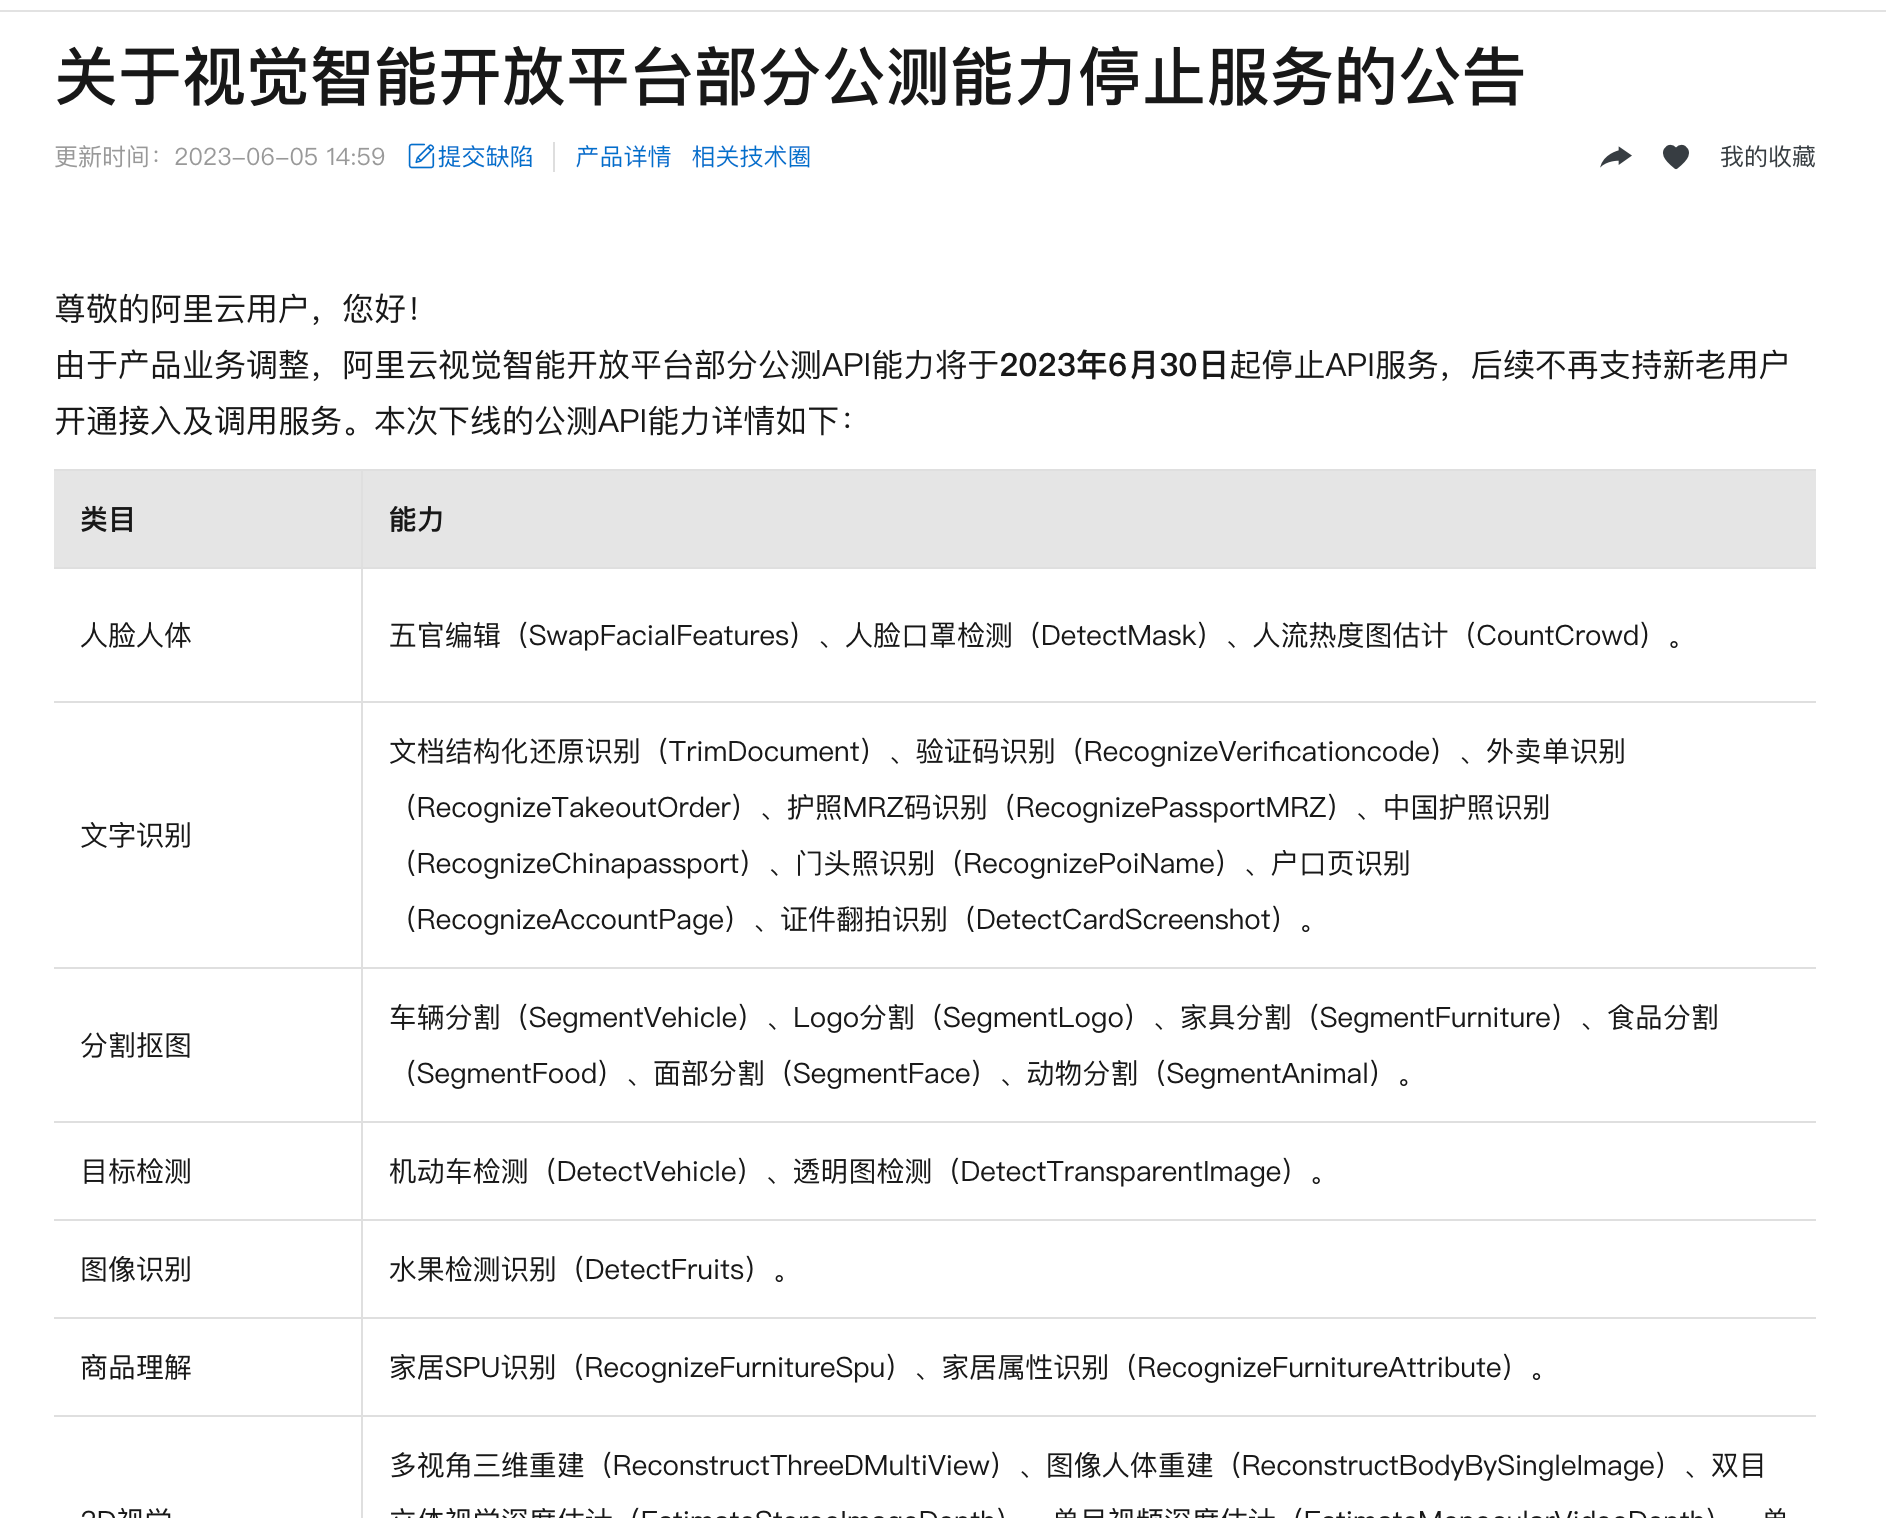Click the heart favorite icon

coord(1676,157)
